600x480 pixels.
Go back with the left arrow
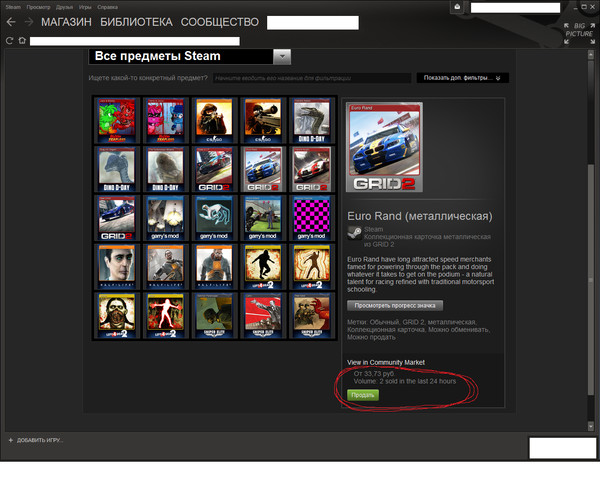click(x=11, y=22)
